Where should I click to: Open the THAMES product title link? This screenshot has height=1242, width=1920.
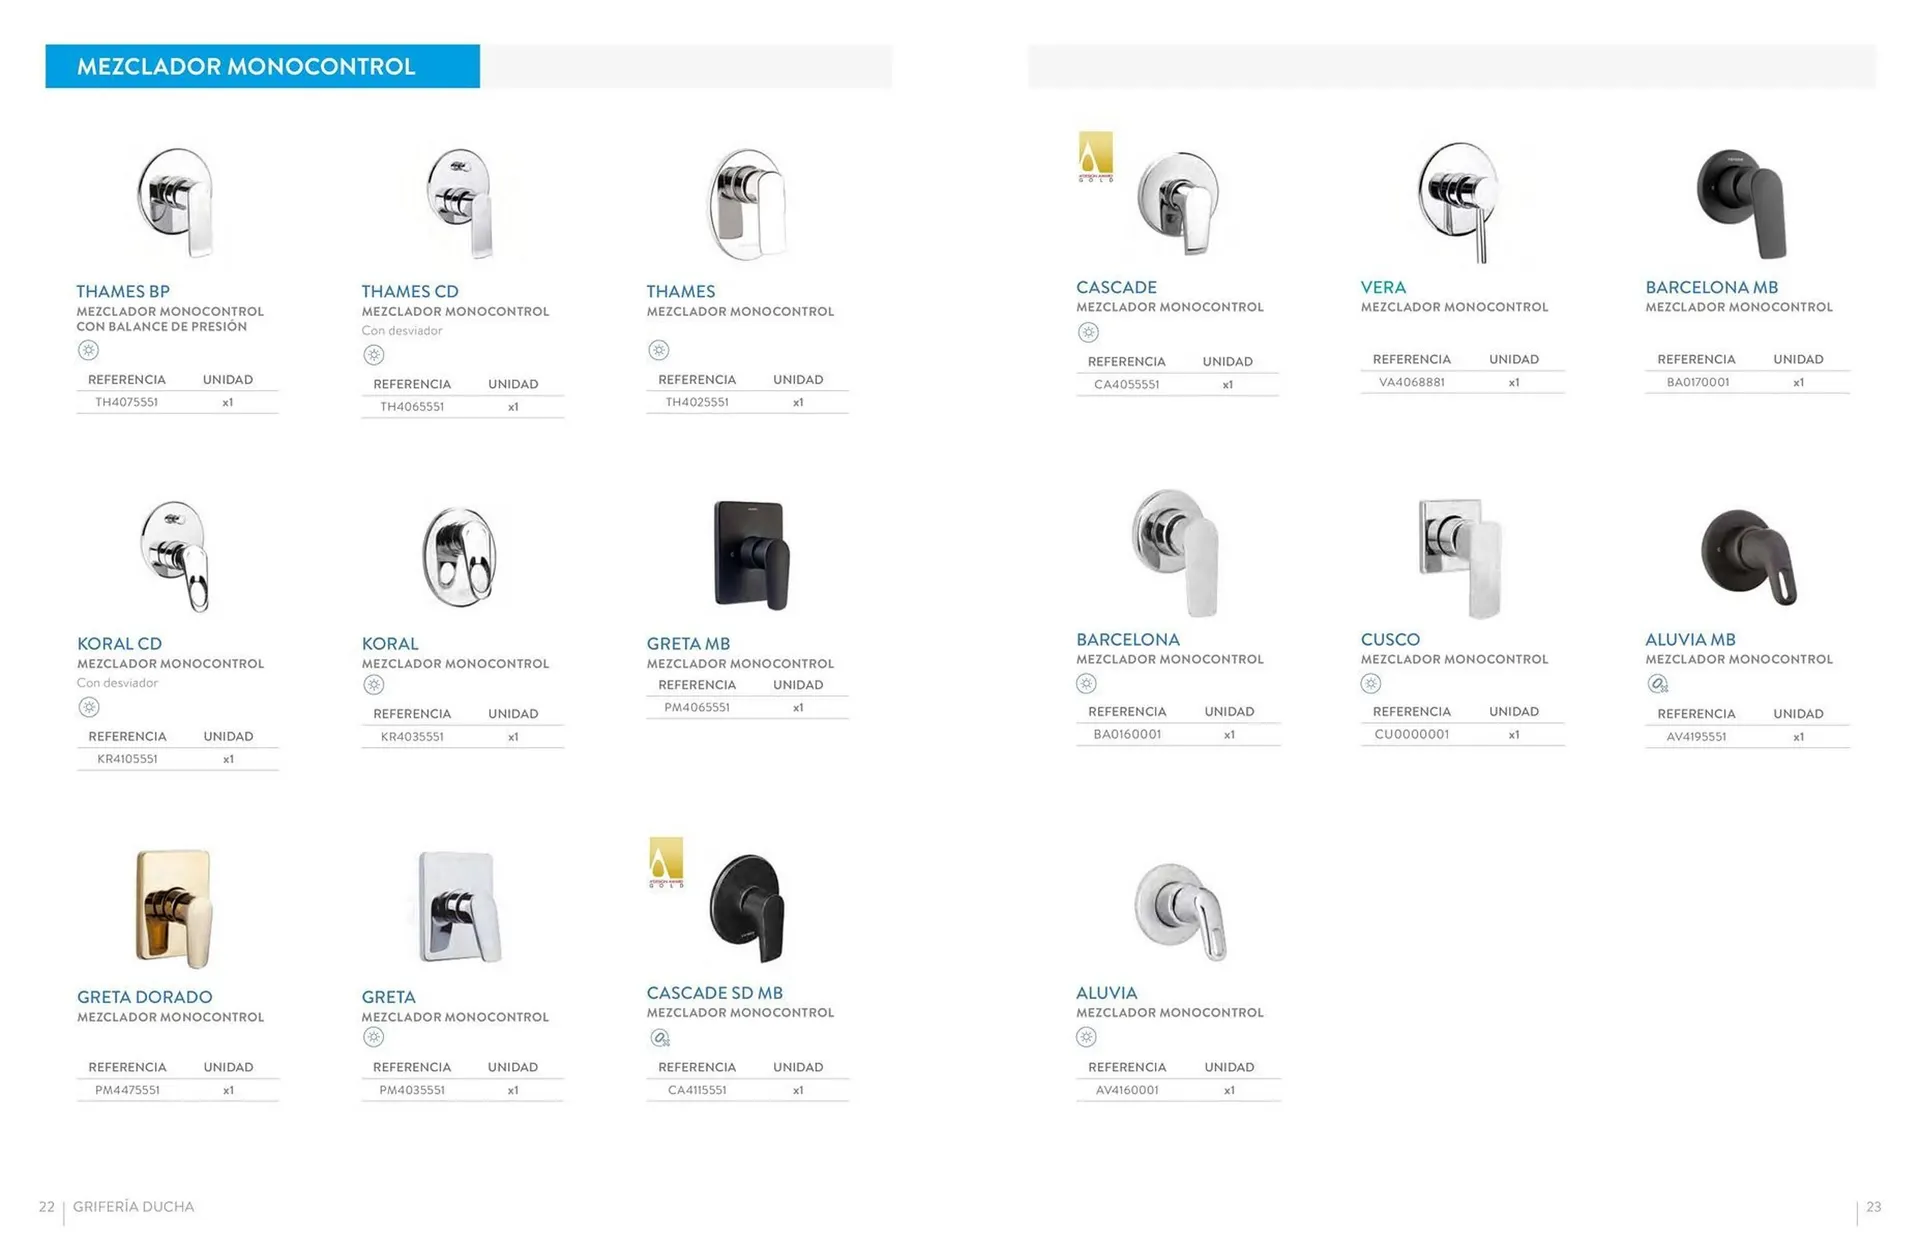click(x=681, y=291)
